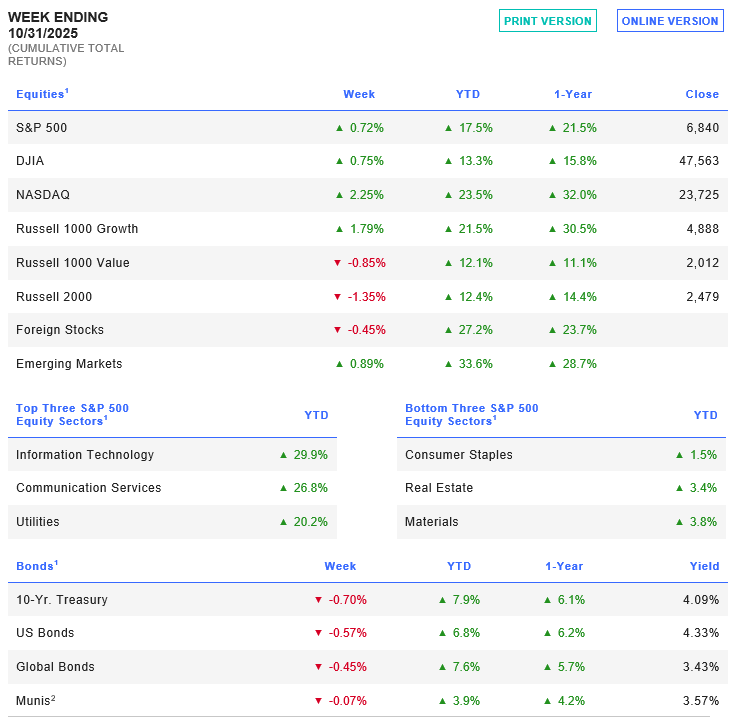737x717 pixels.
Task: Click the NASDAQ row label
Action: (43, 195)
